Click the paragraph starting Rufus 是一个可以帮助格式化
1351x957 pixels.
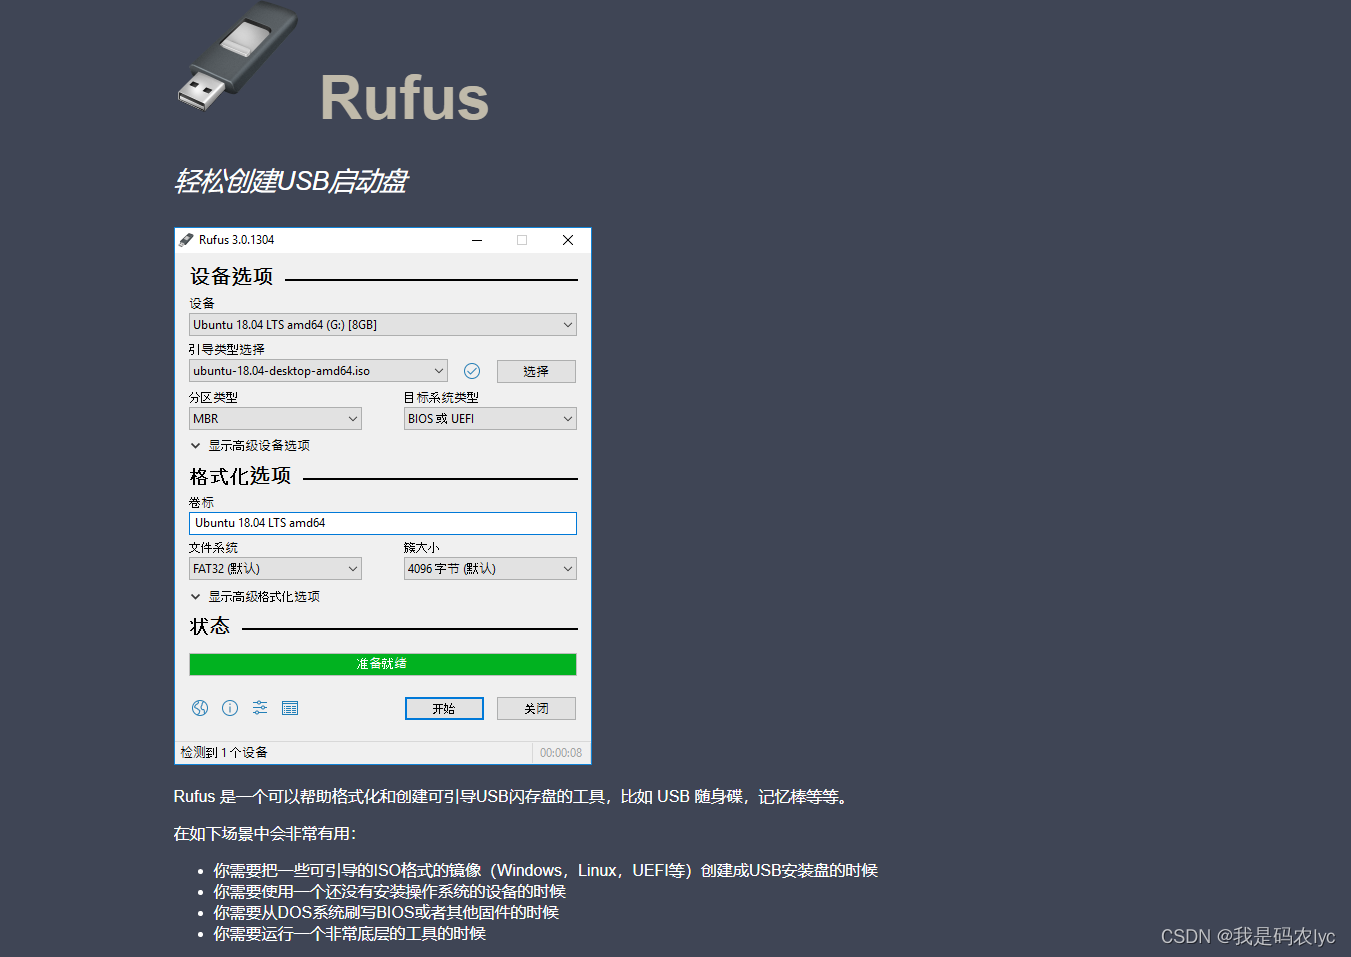513,797
